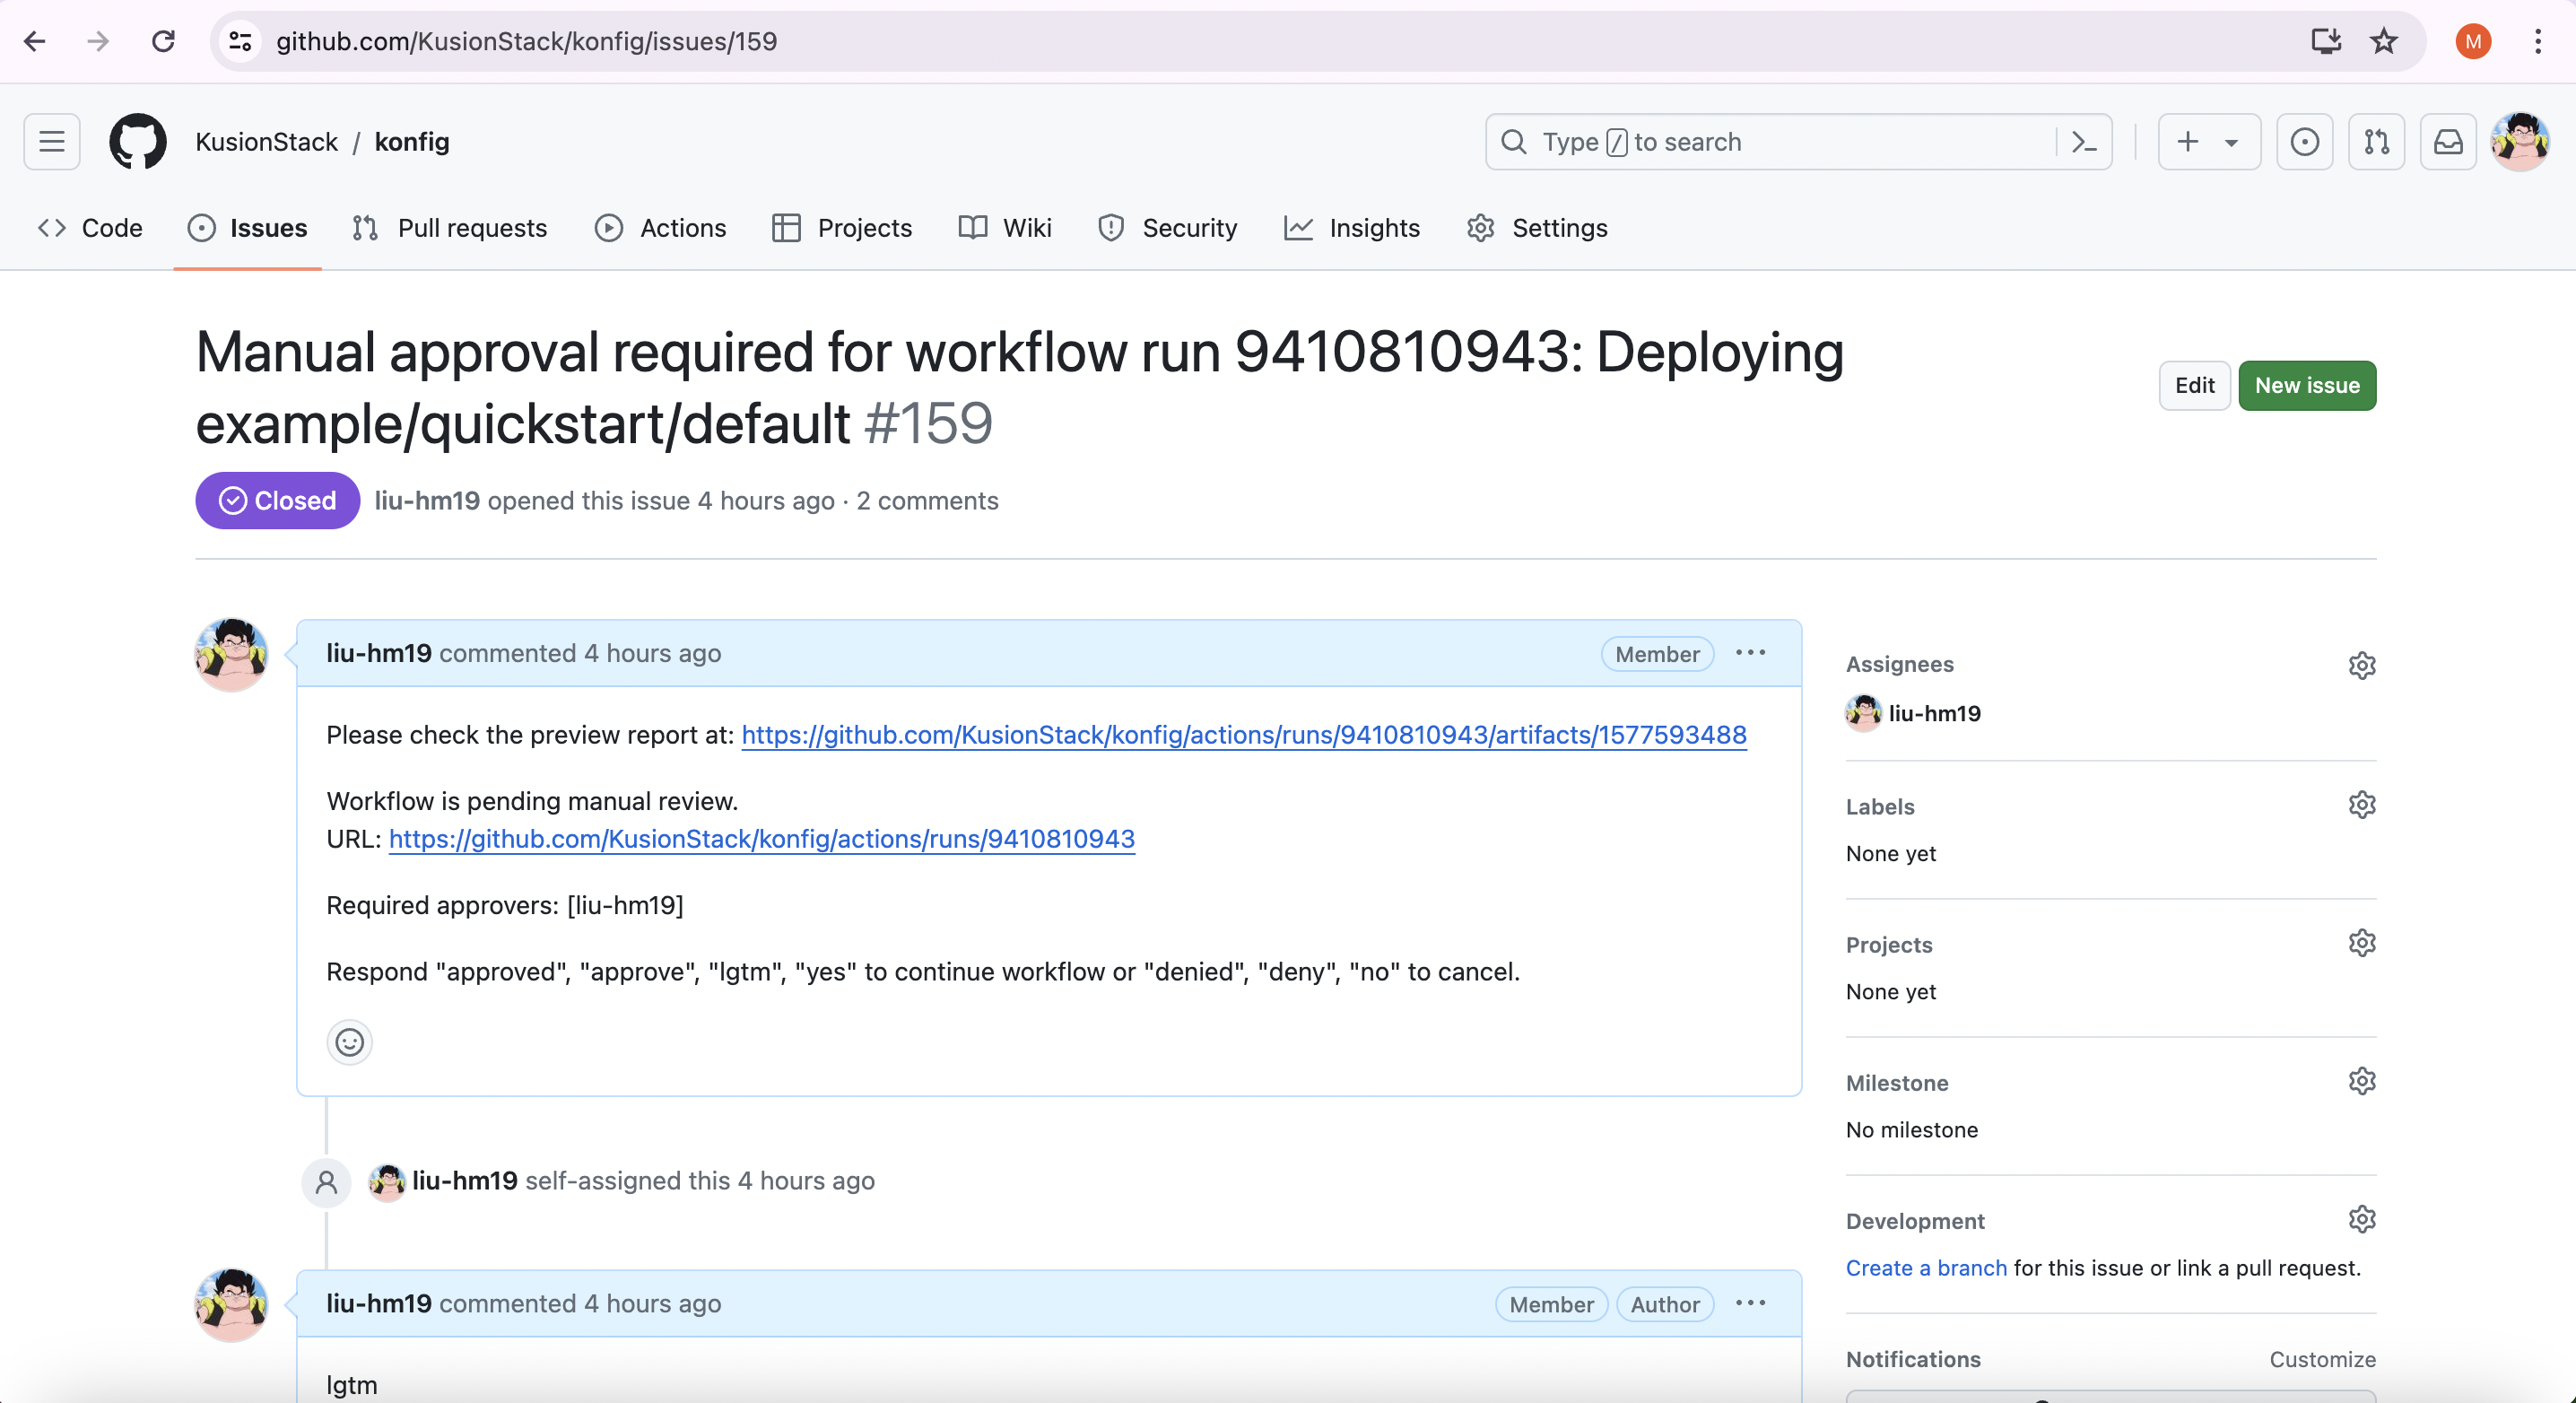
Task: Open the Create new plus dropdown
Action: click(x=2208, y=142)
